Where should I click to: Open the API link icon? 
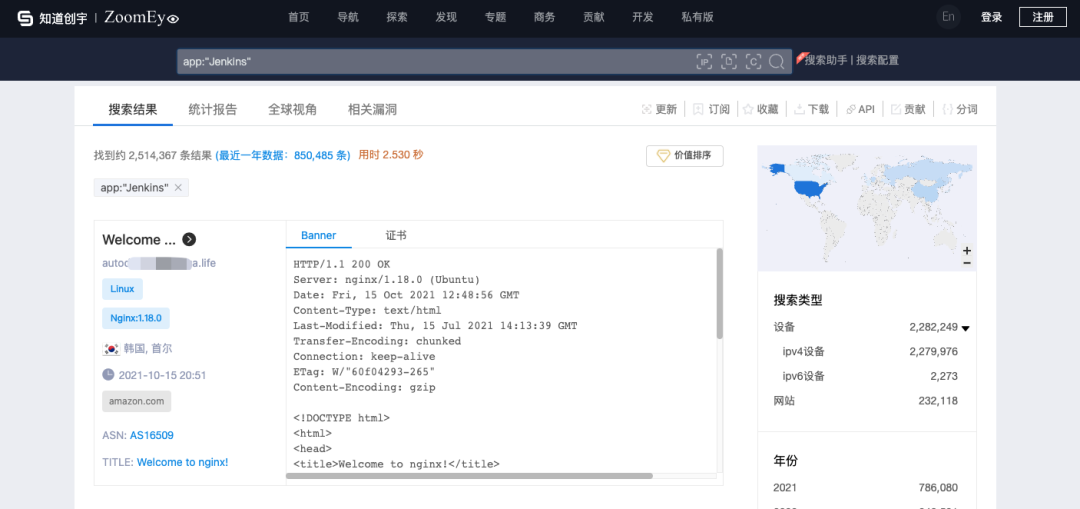(860, 109)
